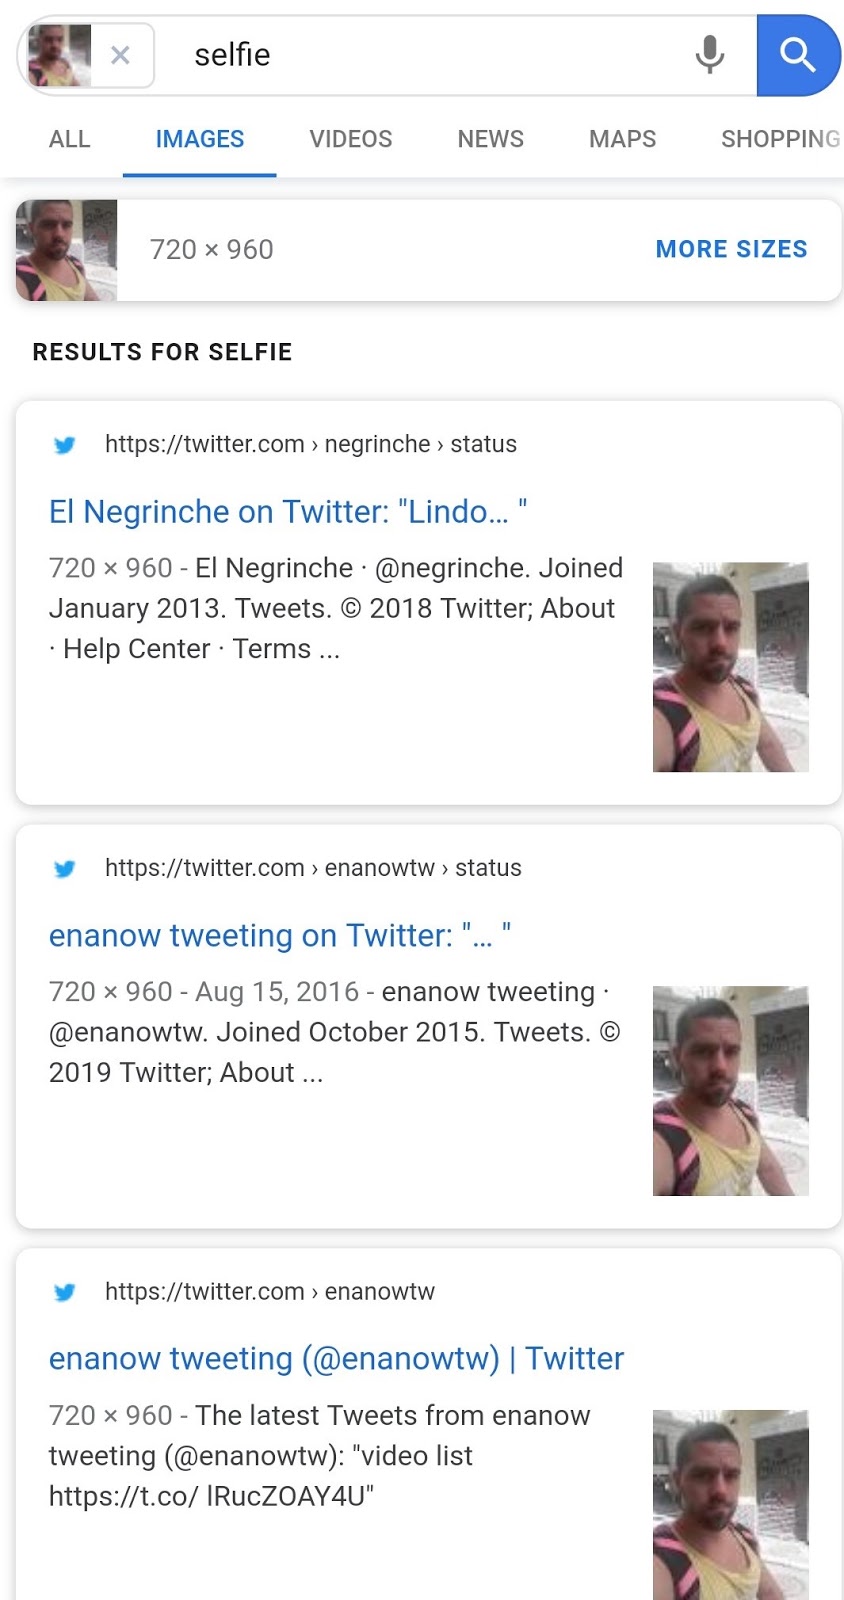
Task: Tap the microphone voice search icon
Action: pyautogui.click(x=709, y=55)
